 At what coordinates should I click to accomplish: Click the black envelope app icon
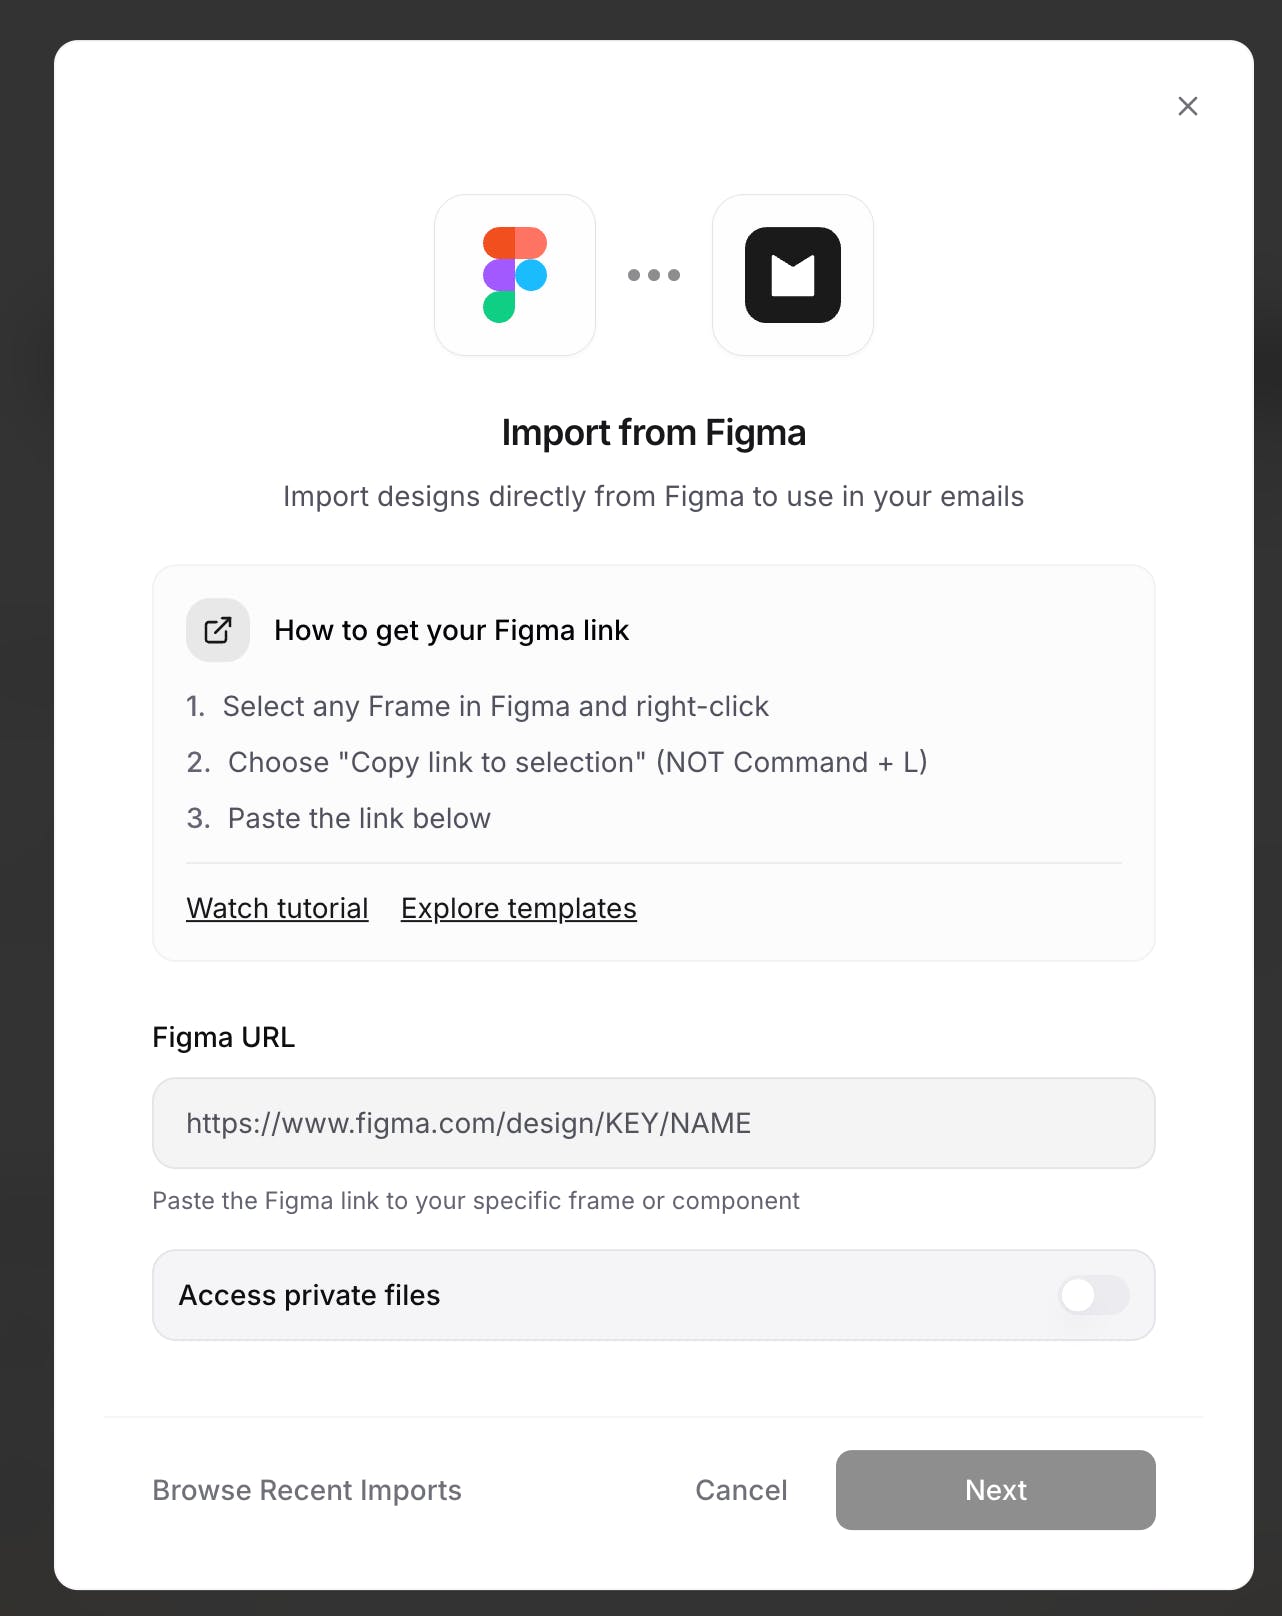pyautogui.click(x=792, y=275)
